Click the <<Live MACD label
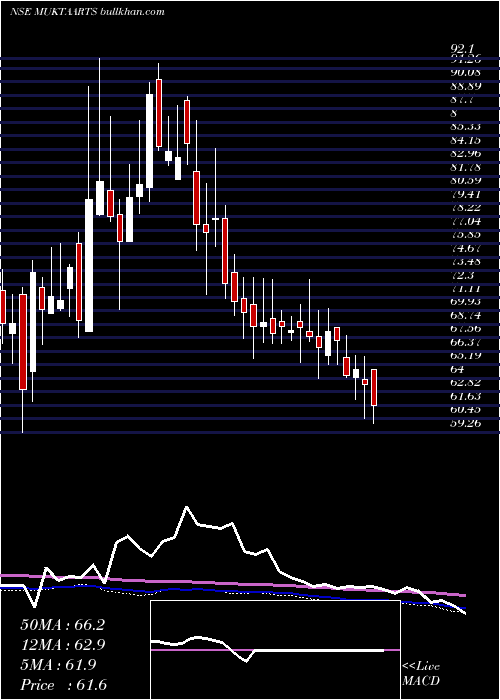The width and height of the screenshot is (500, 700). point(421,674)
